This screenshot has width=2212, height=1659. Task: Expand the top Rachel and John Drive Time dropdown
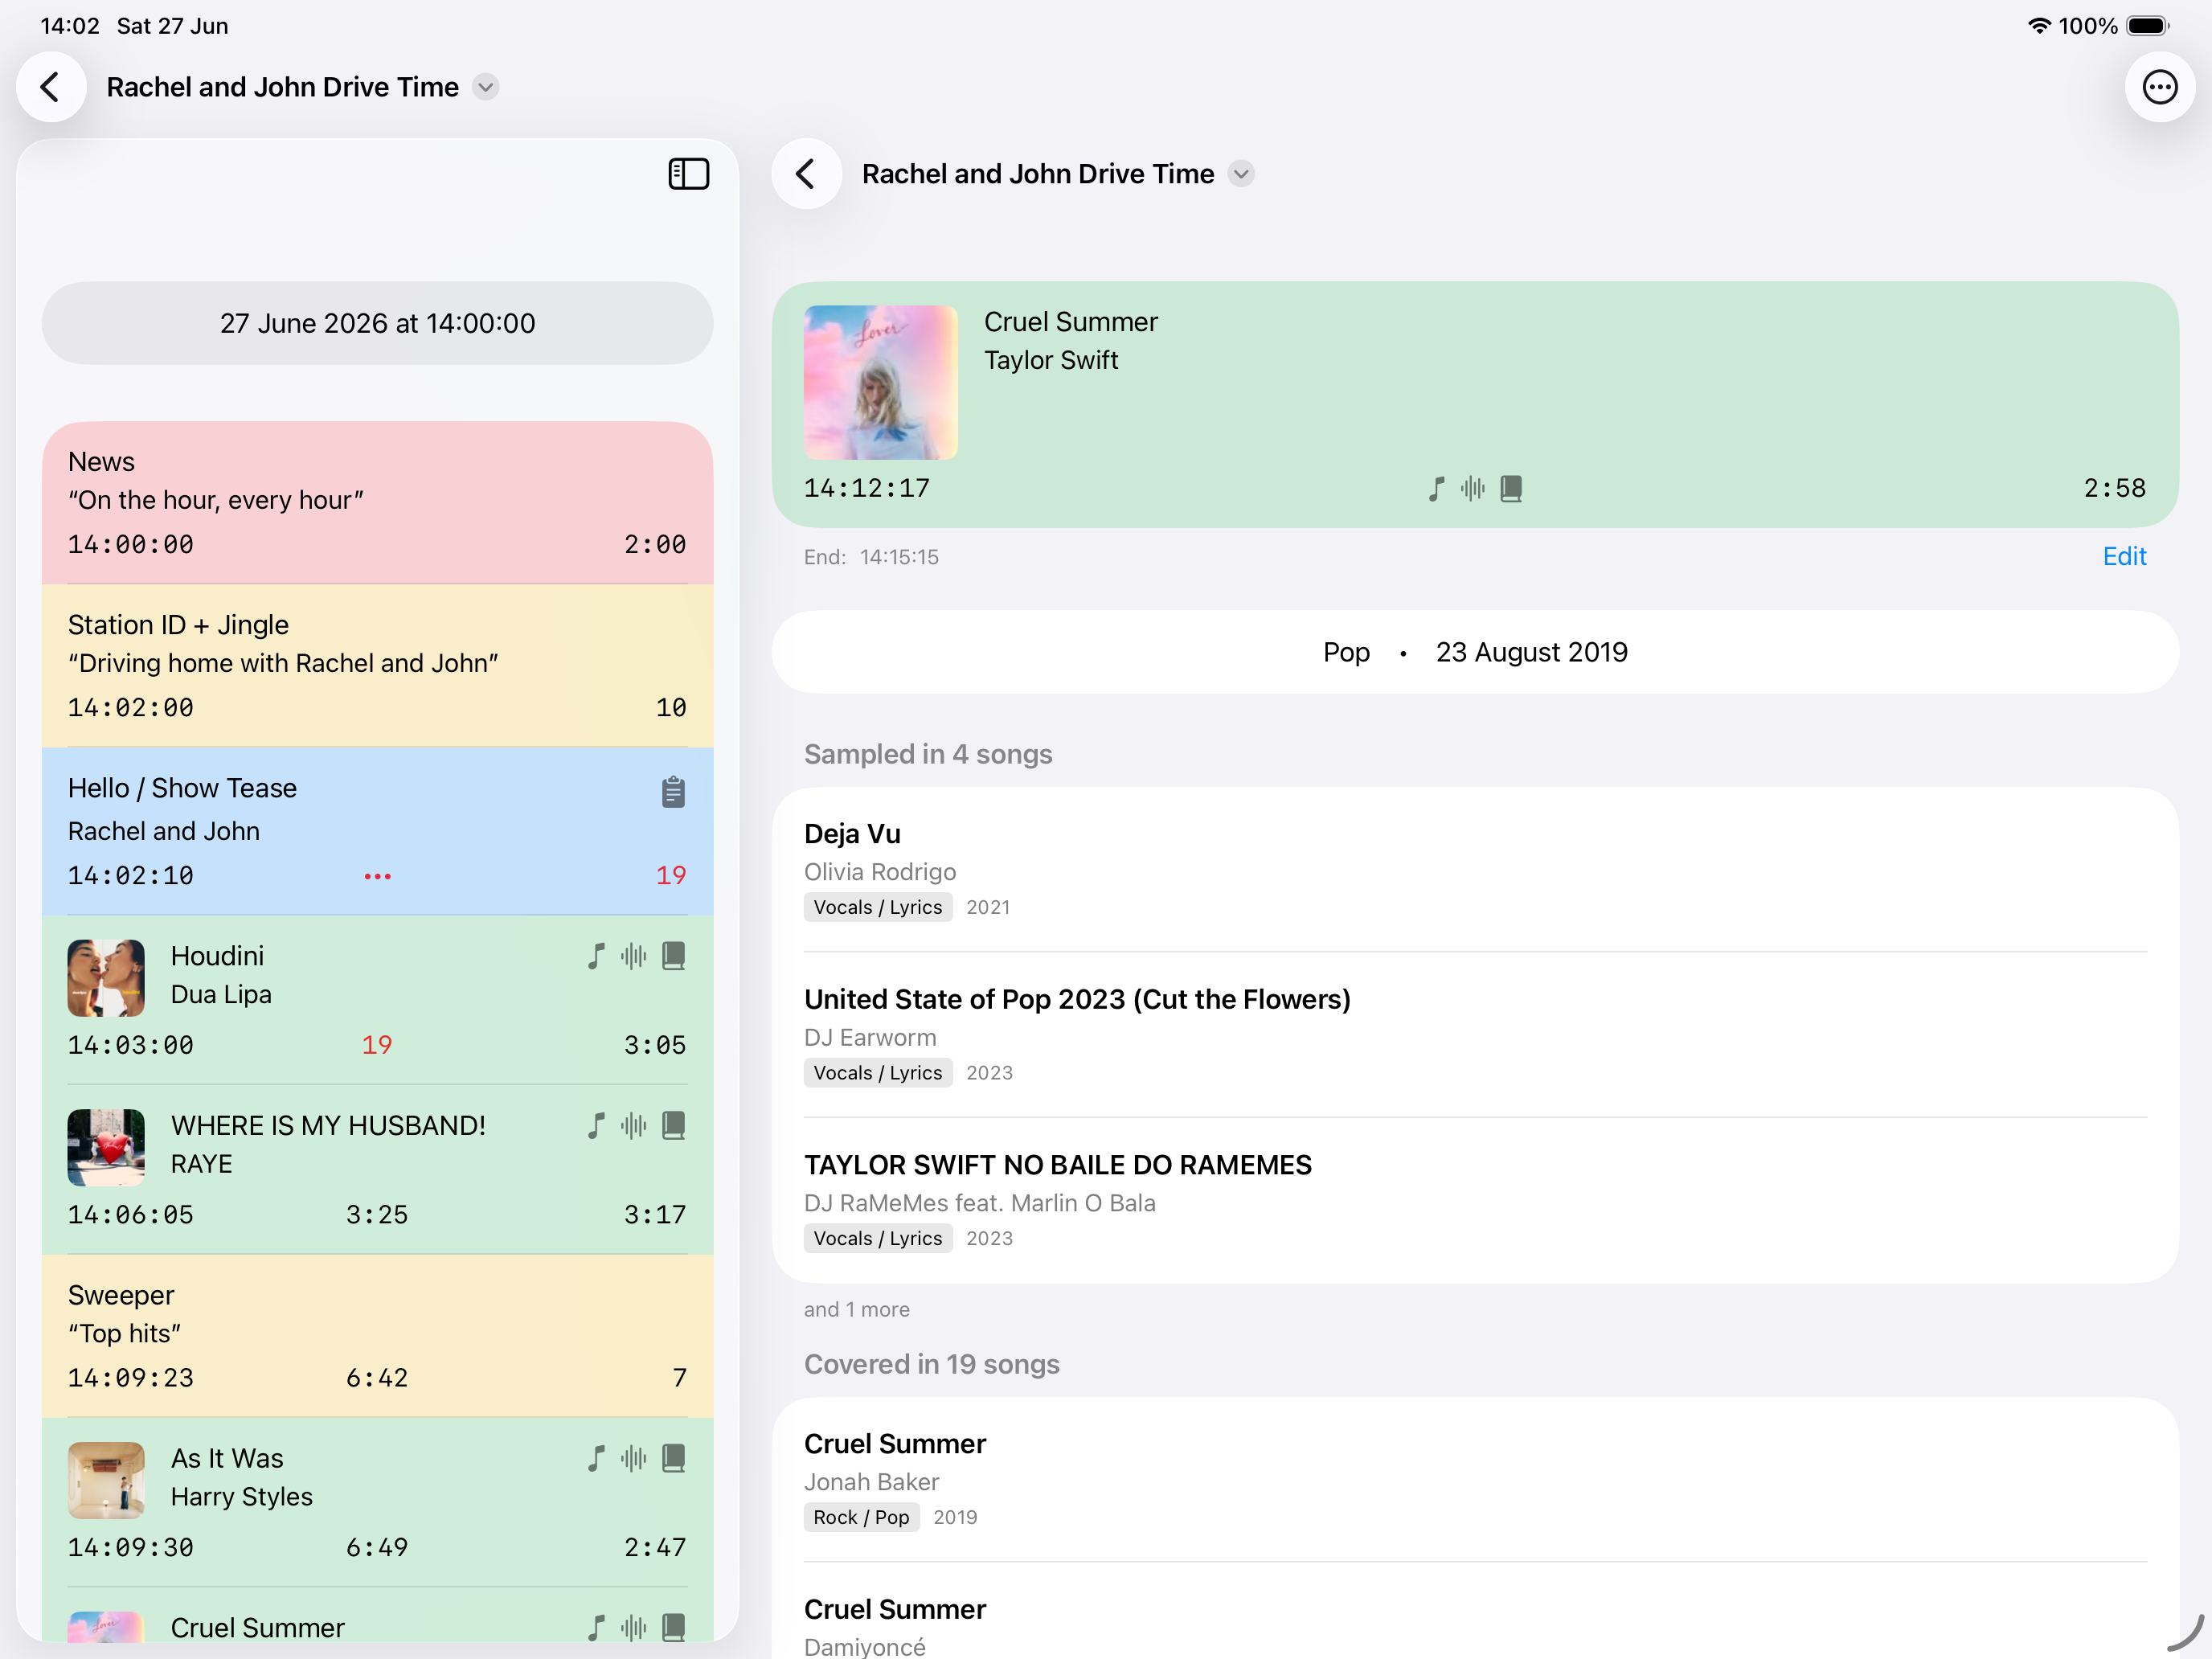[x=486, y=87]
